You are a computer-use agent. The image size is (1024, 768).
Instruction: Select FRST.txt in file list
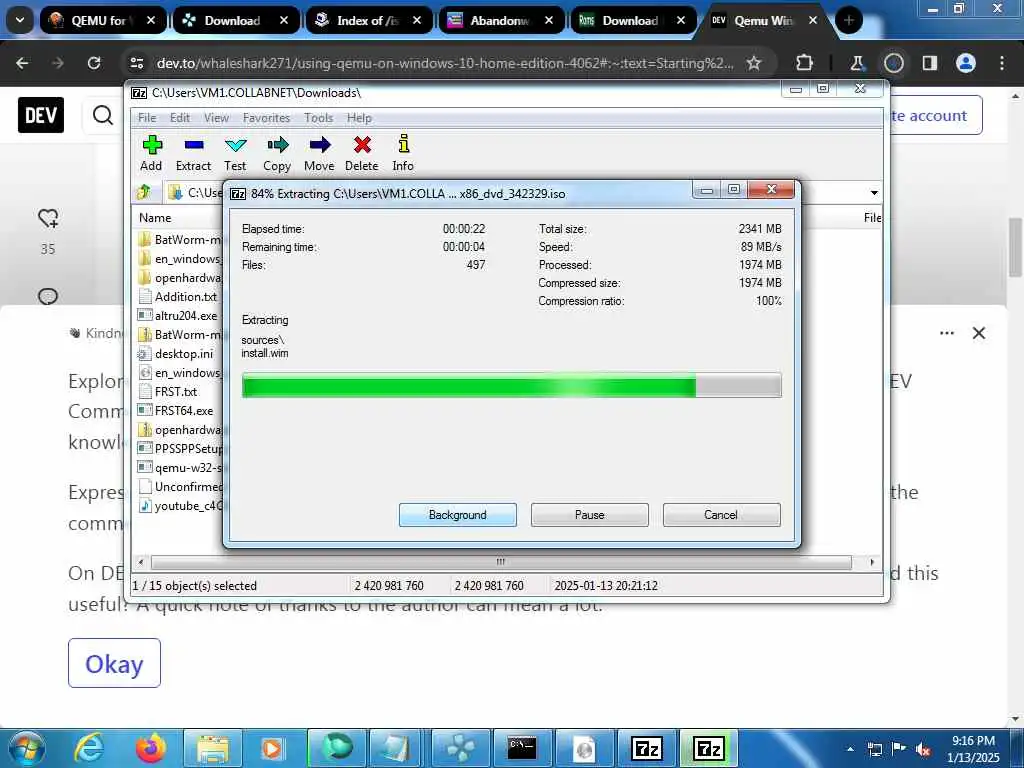pos(168,391)
